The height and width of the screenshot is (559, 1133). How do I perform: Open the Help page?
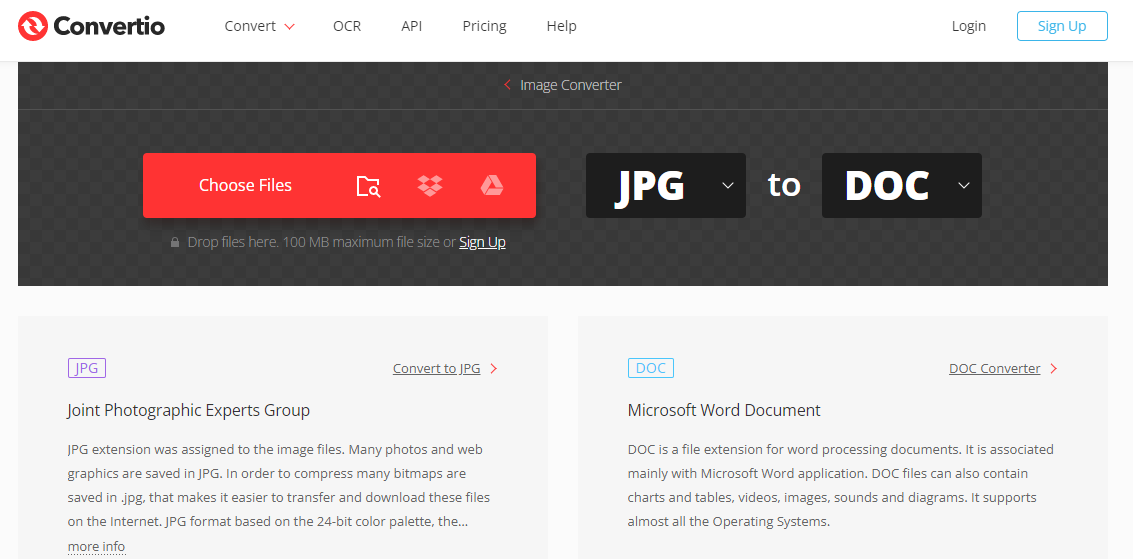coord(561,27)
